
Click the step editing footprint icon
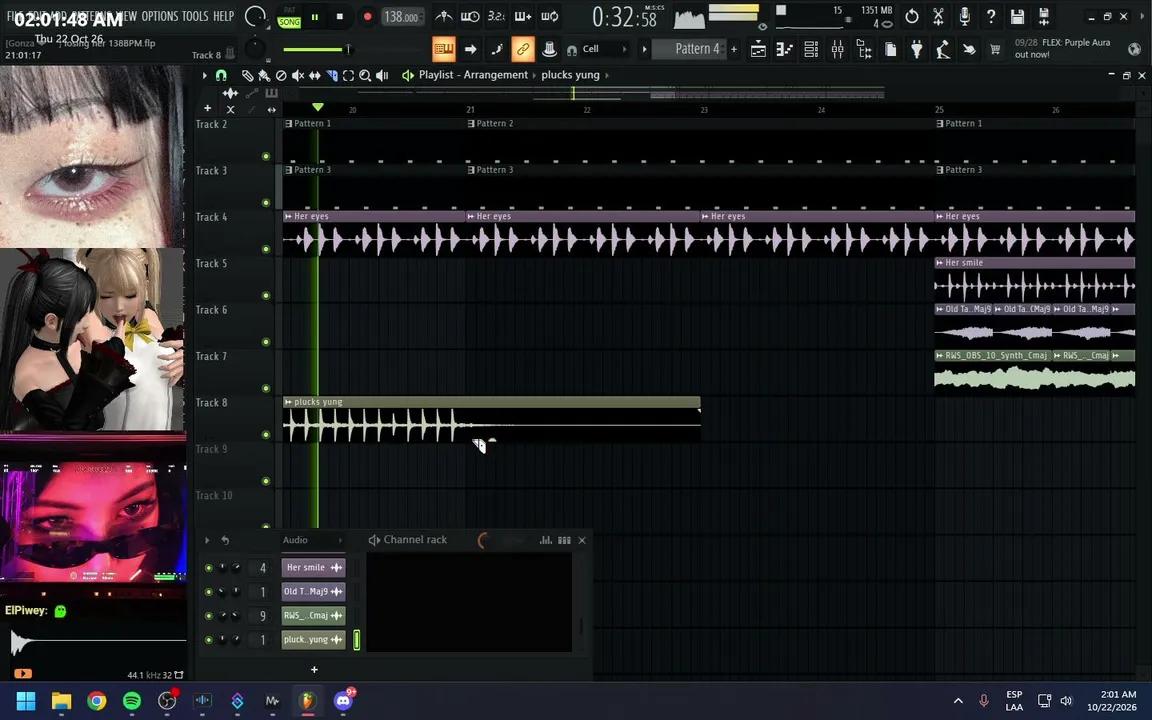point(497,49)
